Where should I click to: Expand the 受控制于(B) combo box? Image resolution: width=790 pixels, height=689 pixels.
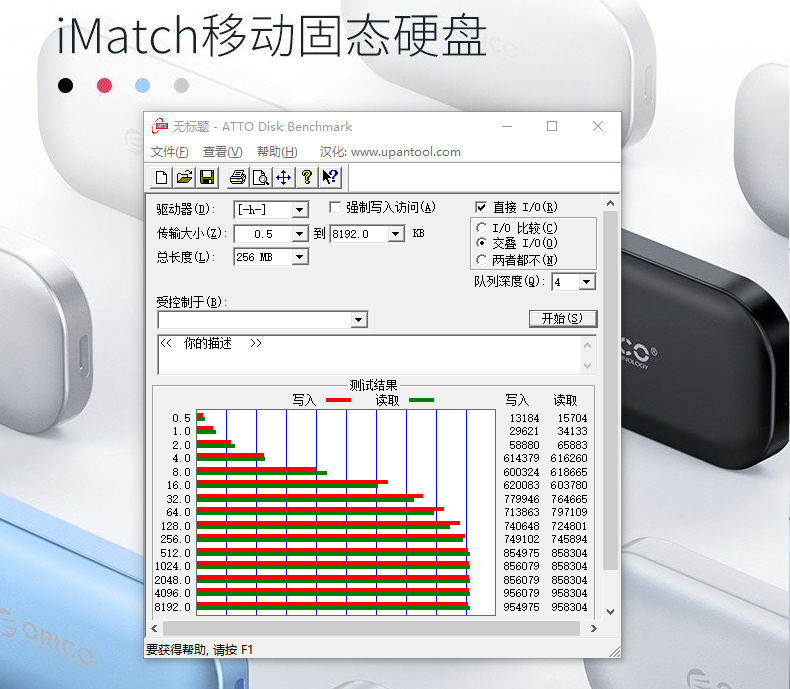pos(358,319)
